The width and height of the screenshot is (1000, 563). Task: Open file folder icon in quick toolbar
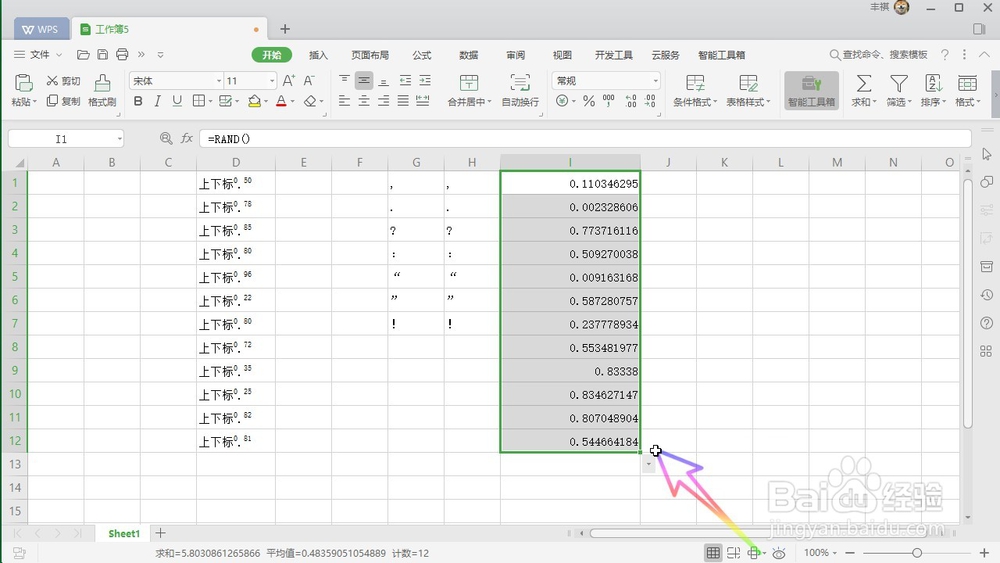tap(83, 55)
